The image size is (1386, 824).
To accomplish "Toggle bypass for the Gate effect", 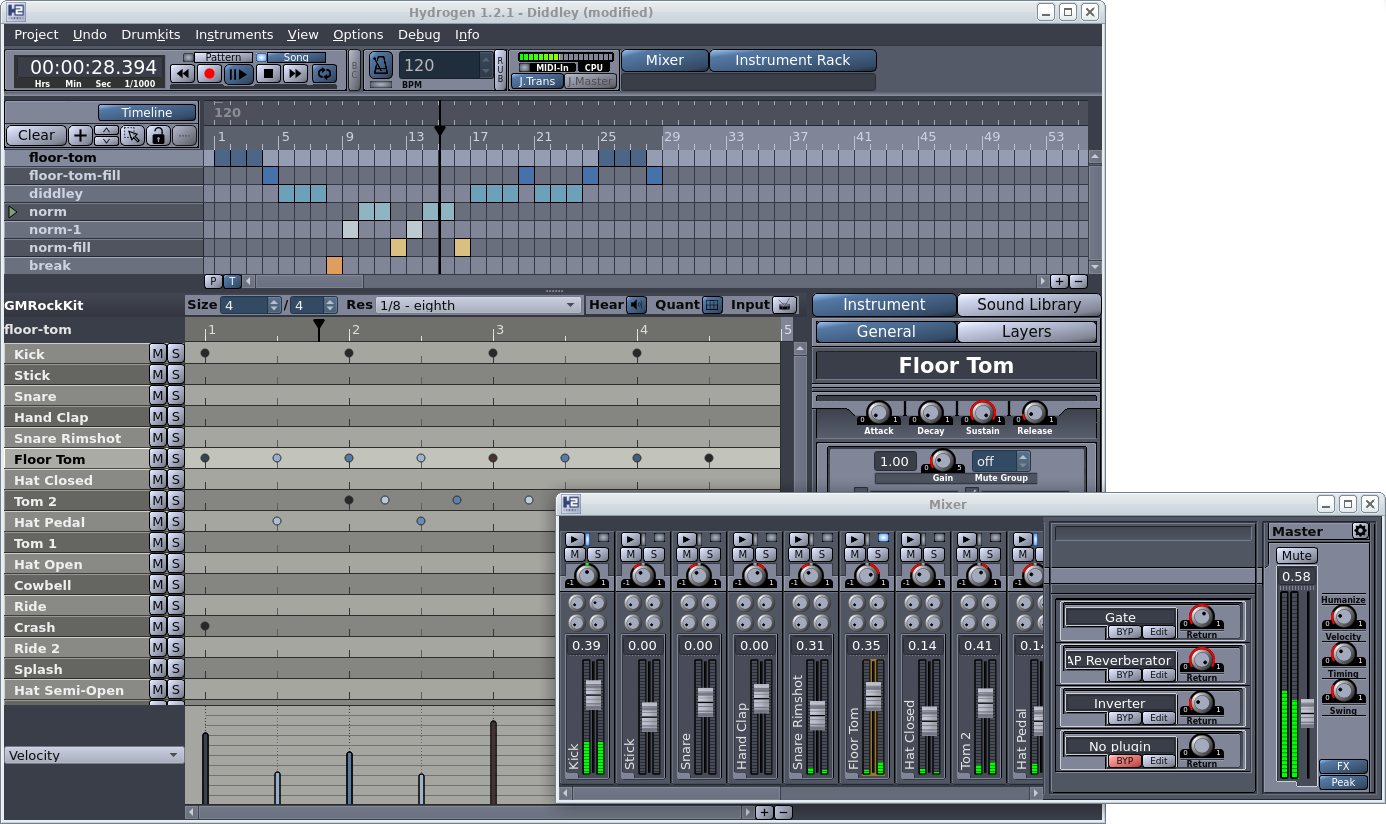I will pyautogui.click(x=1125, y=632).
